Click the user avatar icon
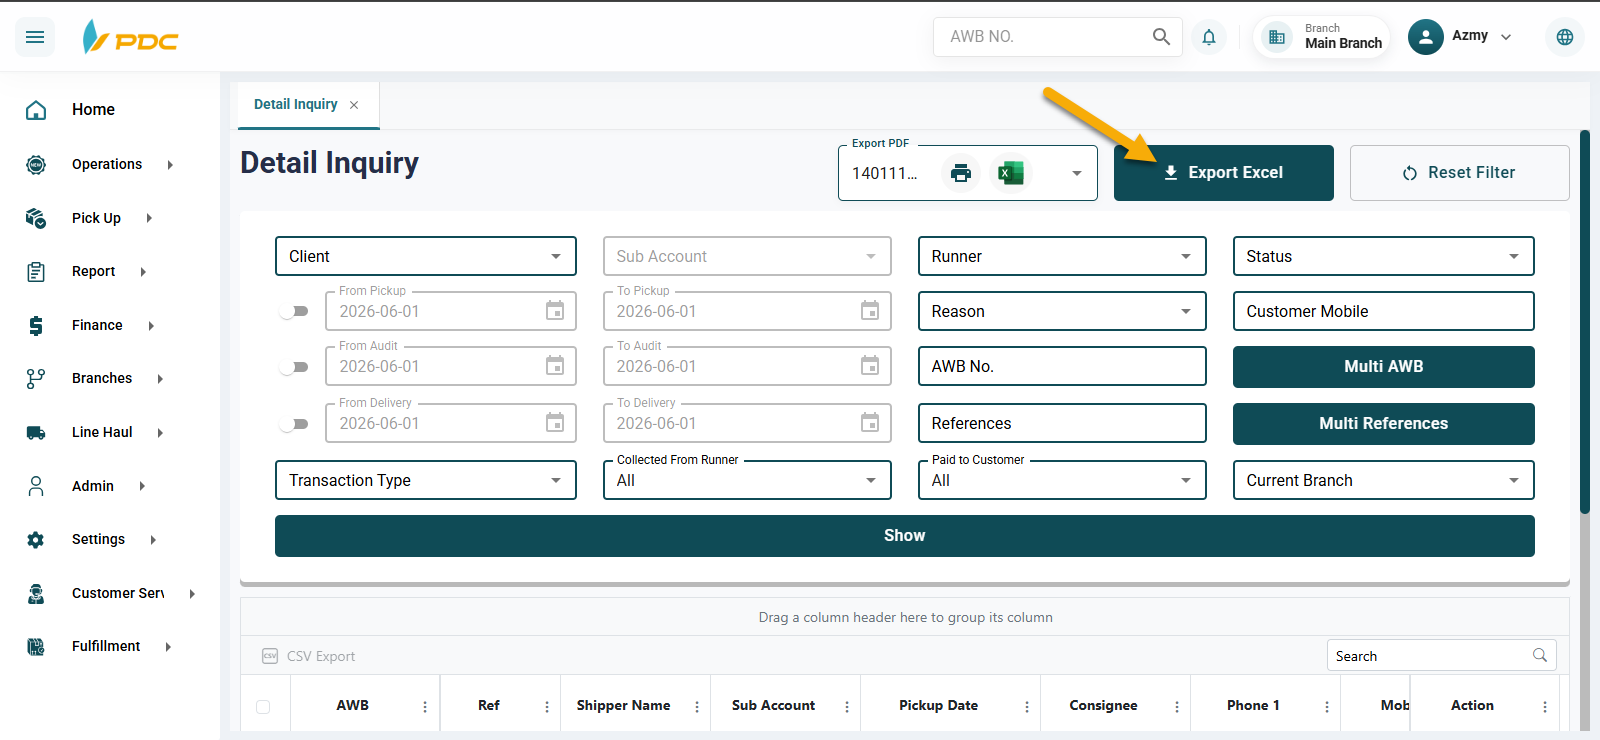Viewport: 1600px width, 740px height. pyautogui.click(x=1426, y=37)
